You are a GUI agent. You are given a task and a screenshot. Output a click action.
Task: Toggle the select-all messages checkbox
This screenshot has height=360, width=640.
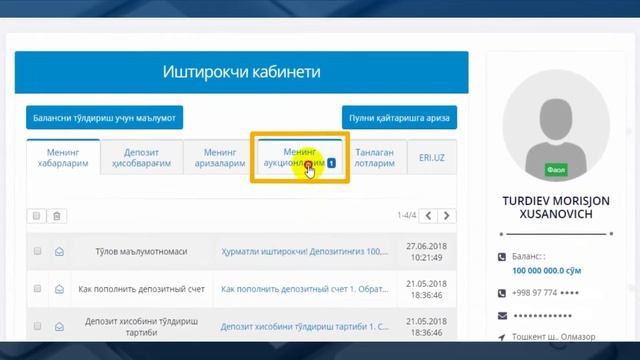(x=36, y=216)
